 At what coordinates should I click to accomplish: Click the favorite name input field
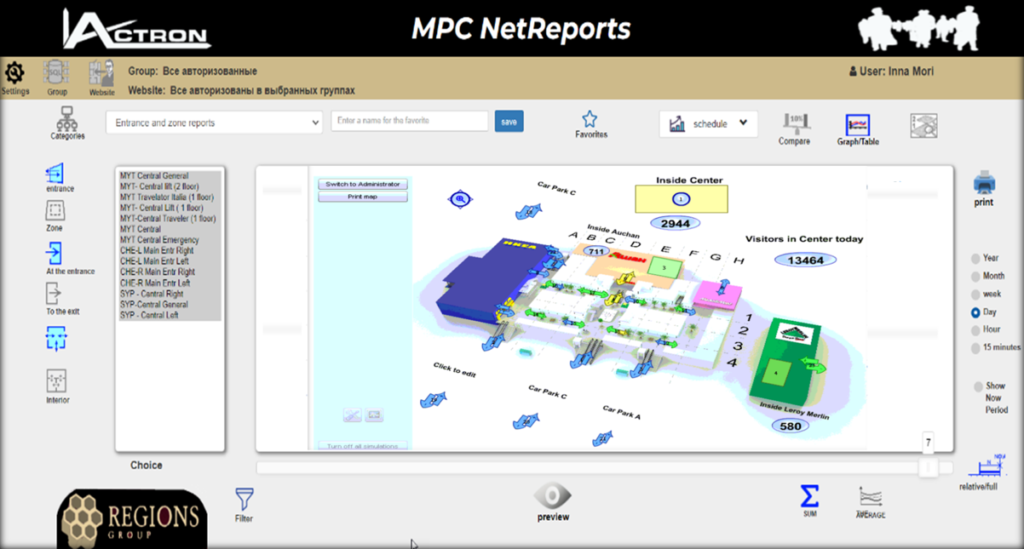pyautogui.click(x=409, y=121)
